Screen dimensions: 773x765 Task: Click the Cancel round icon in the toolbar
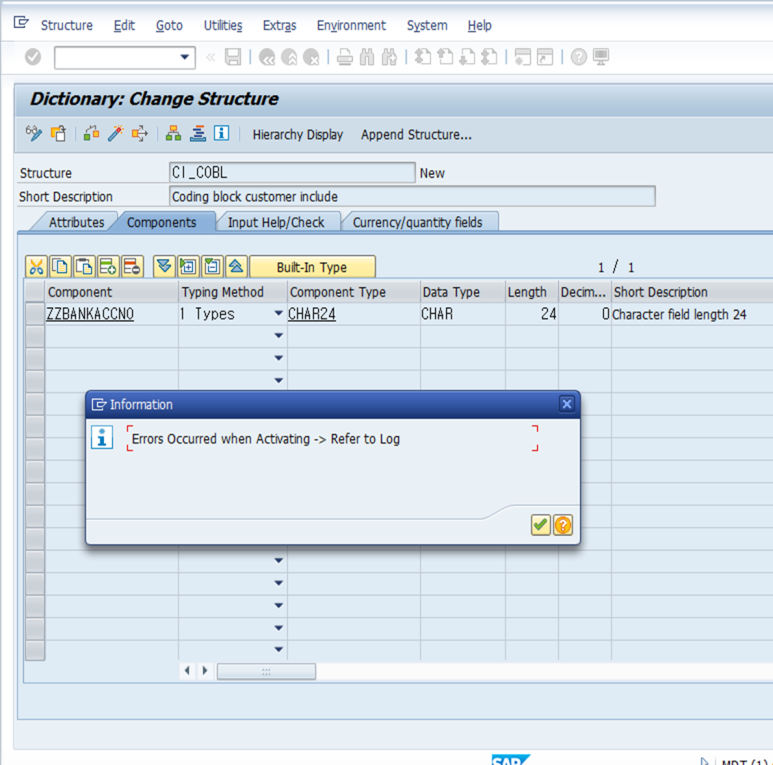click(311, 58)
